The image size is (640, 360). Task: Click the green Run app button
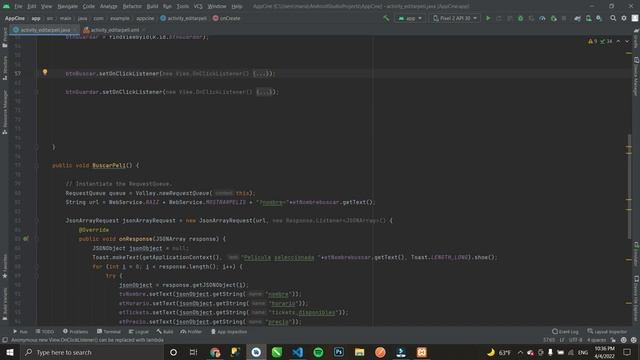point(488,18)
